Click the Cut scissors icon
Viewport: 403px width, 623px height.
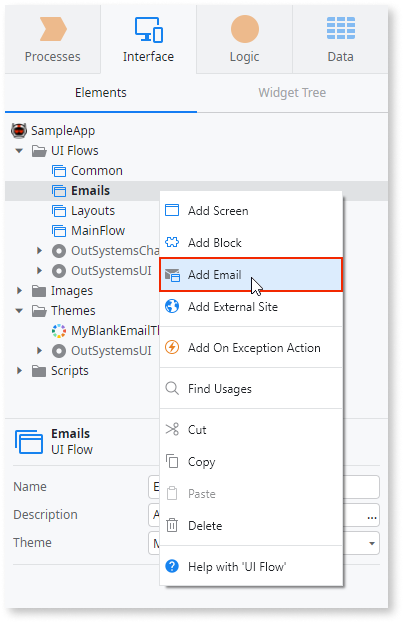pos(172,429)
